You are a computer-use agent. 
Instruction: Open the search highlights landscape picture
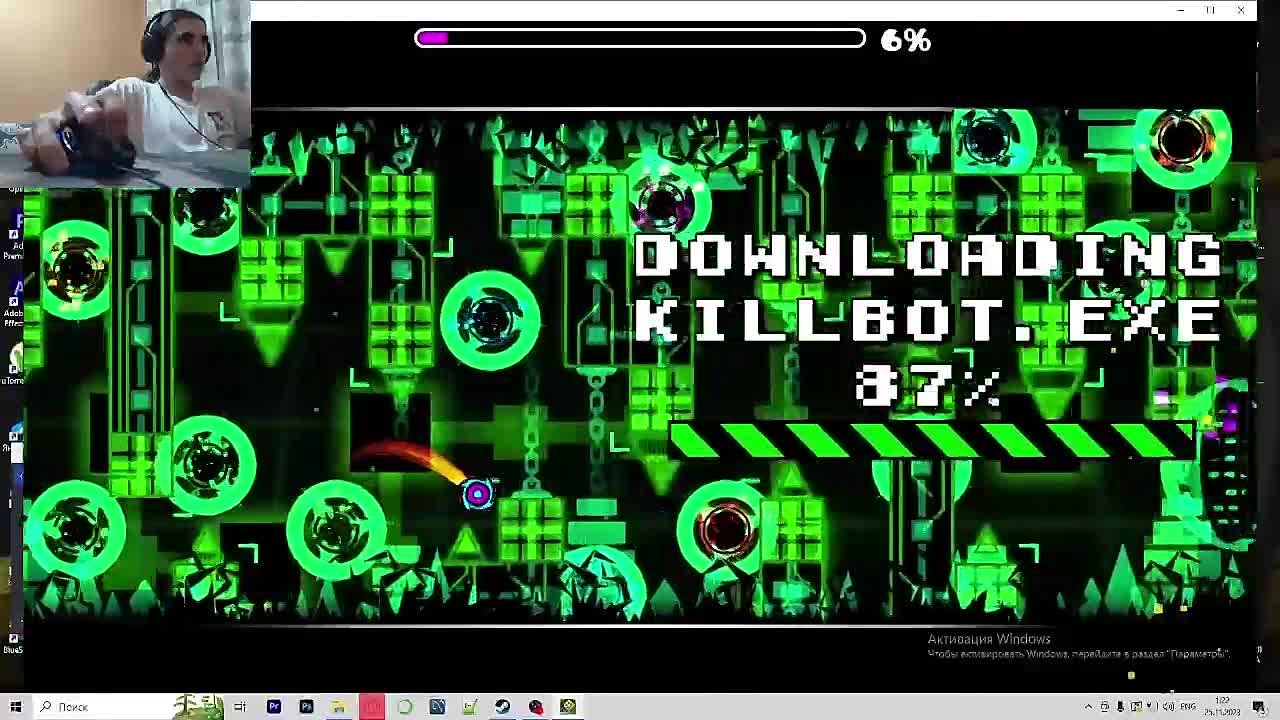198,707
